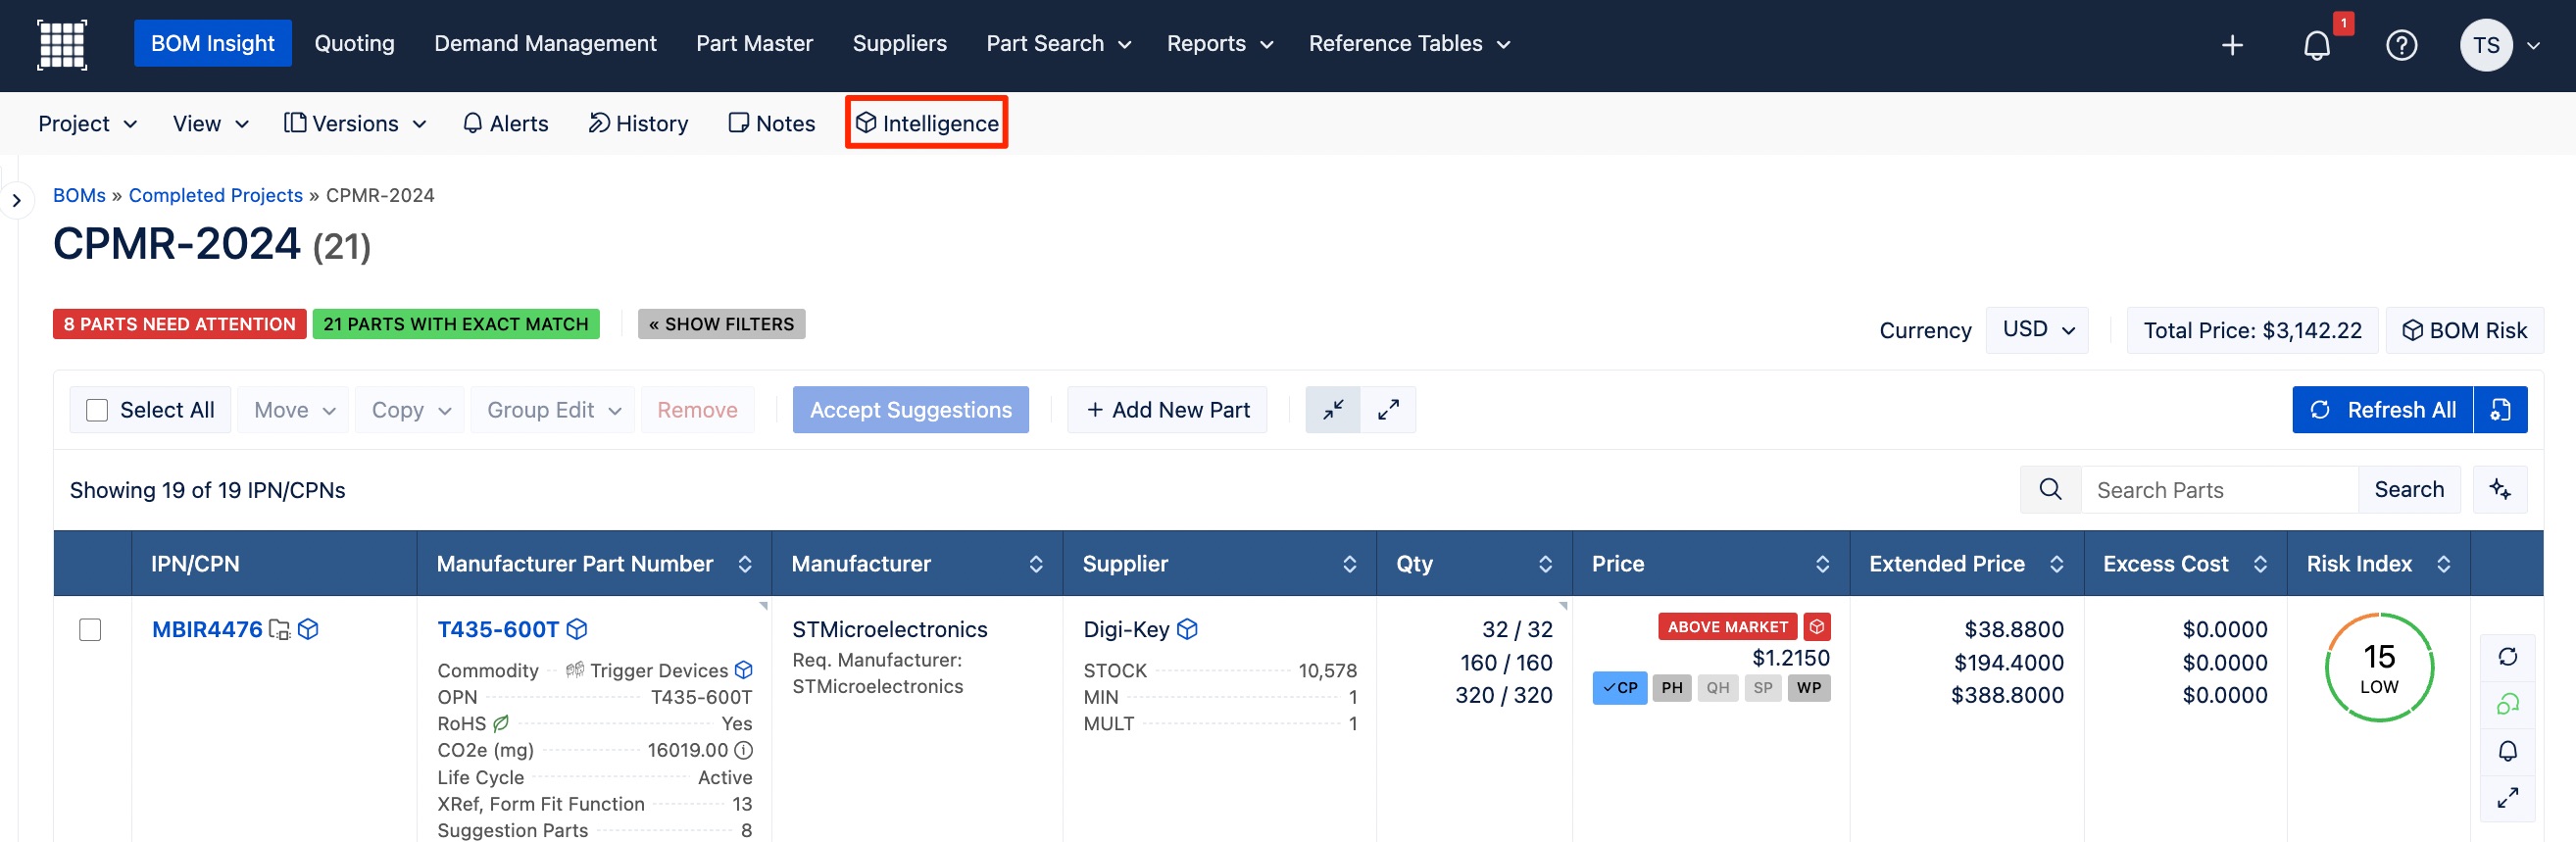Toggle the QH price source chip
The image size is (2576, 842).
click(1717, 688)
